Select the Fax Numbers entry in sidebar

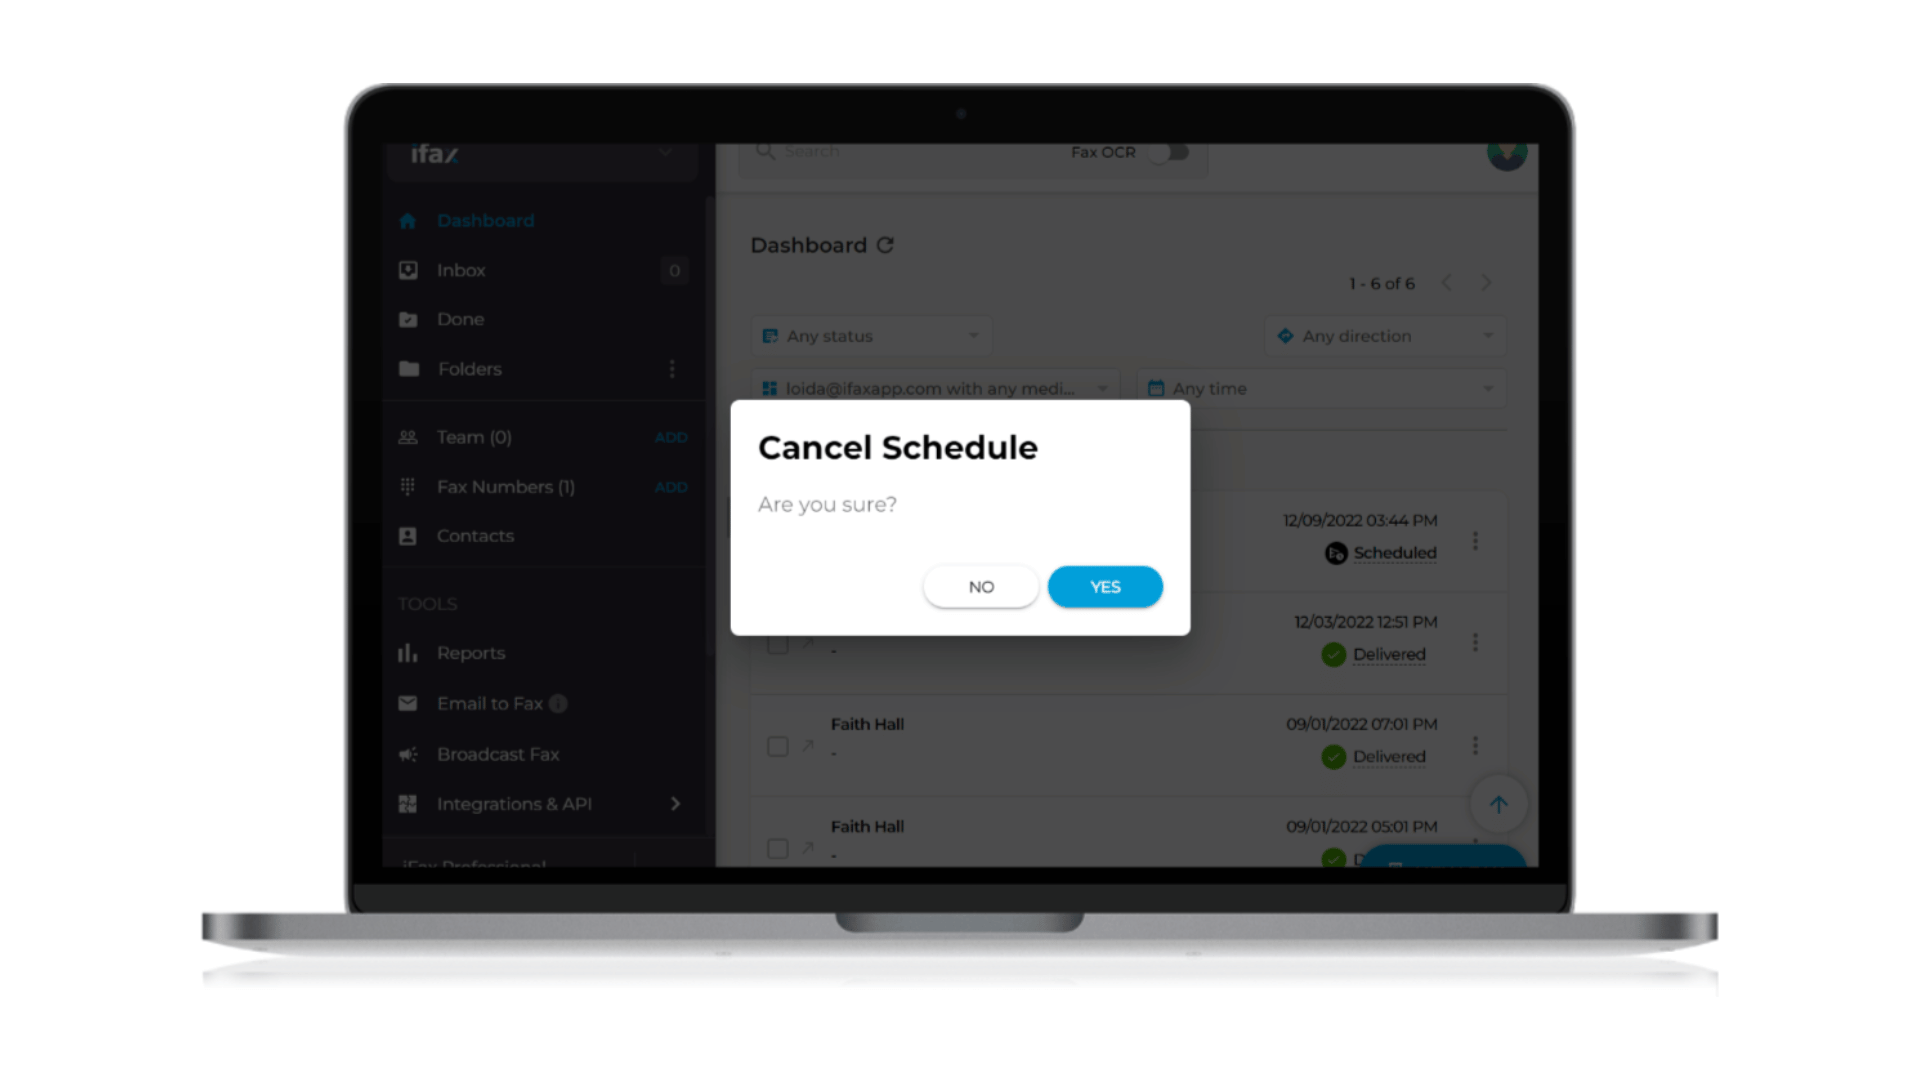(508, 485)
